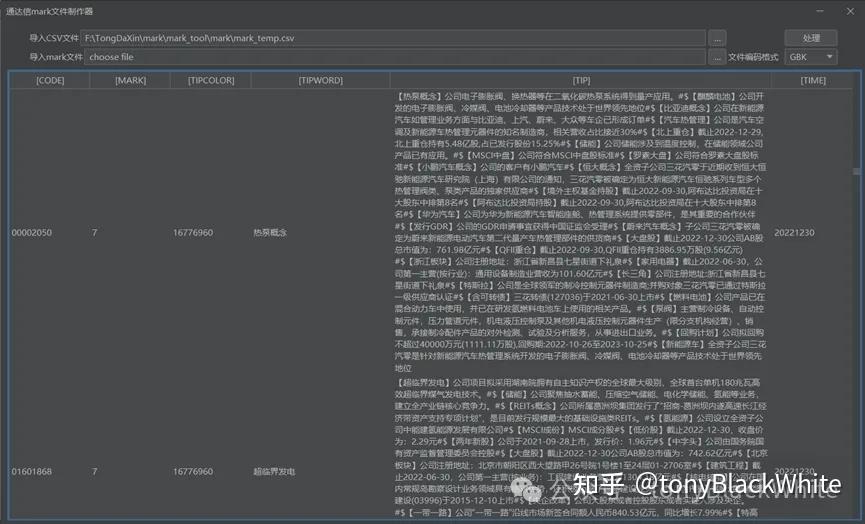Close the 通达信mark文件制作器 window
This screenshot has height=524, width=865.
point(850,11)
